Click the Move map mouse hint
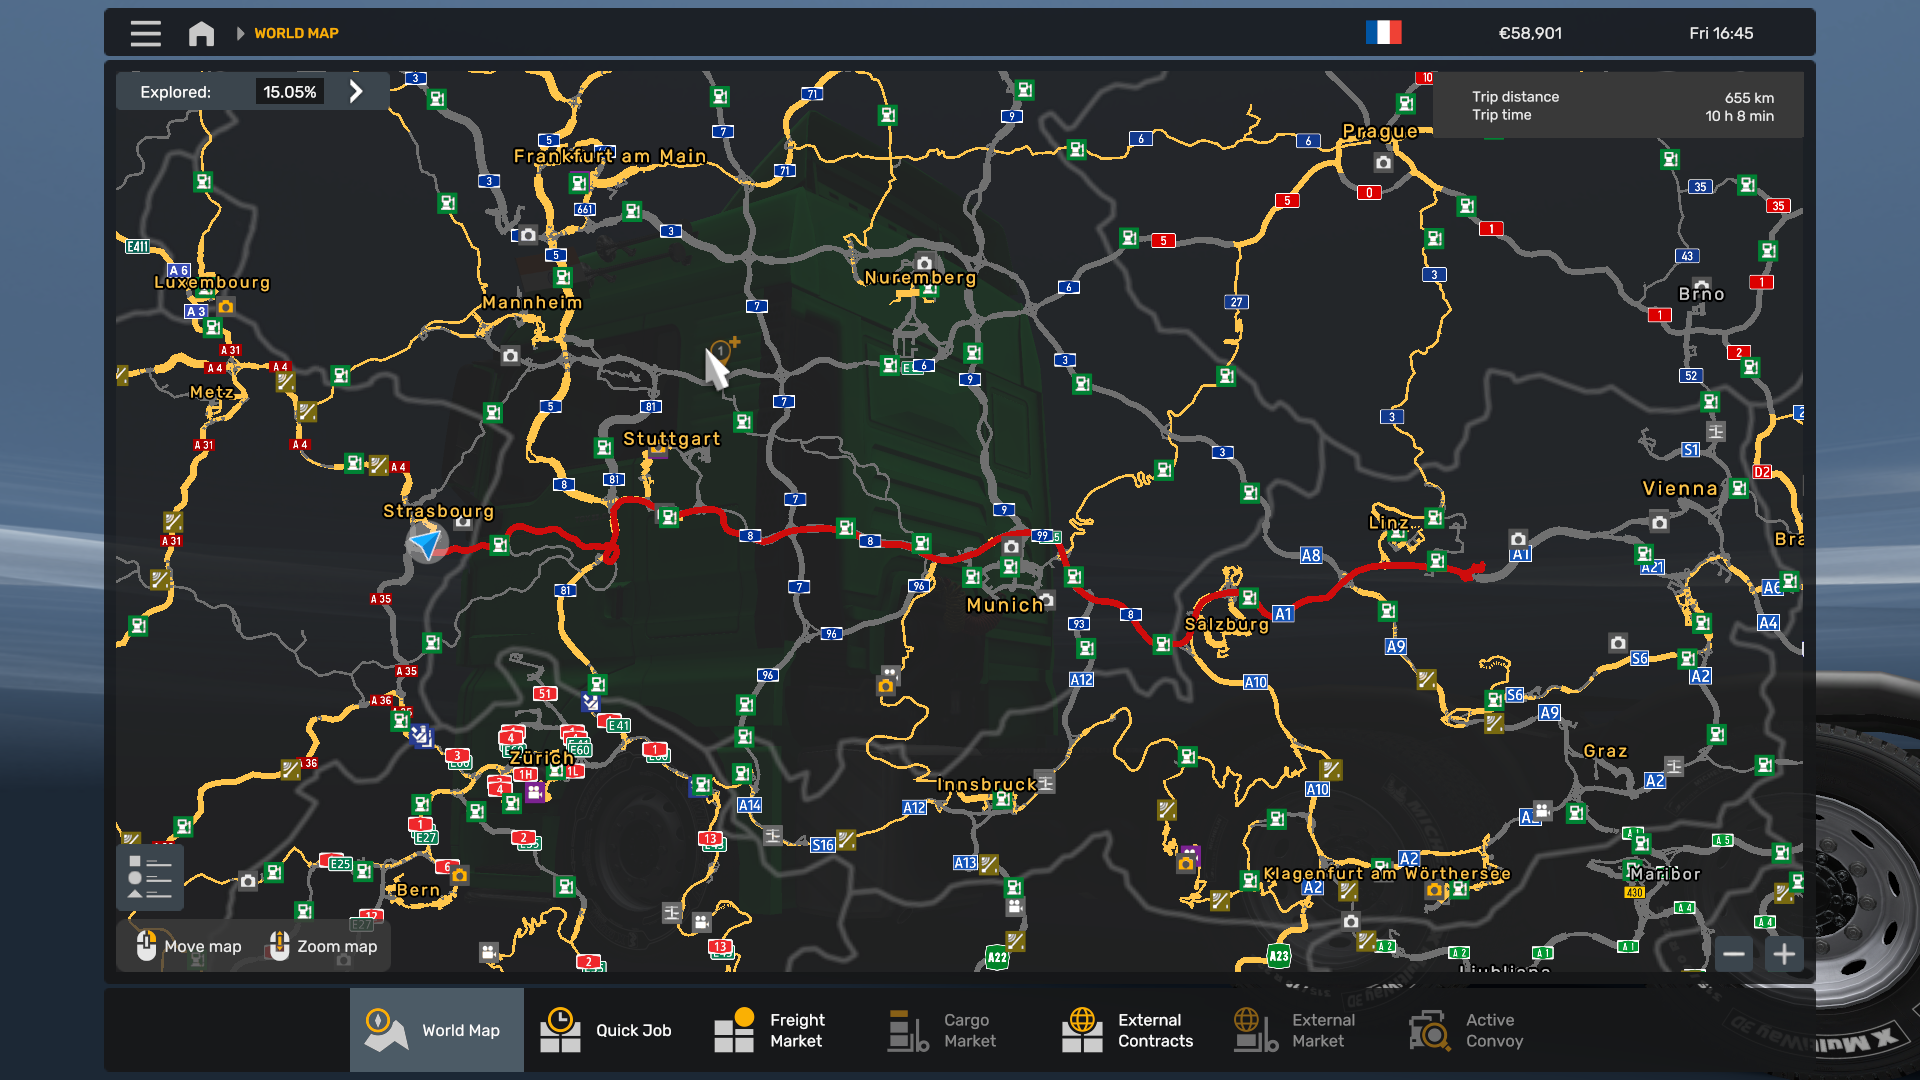 click(x=188, y=946)
